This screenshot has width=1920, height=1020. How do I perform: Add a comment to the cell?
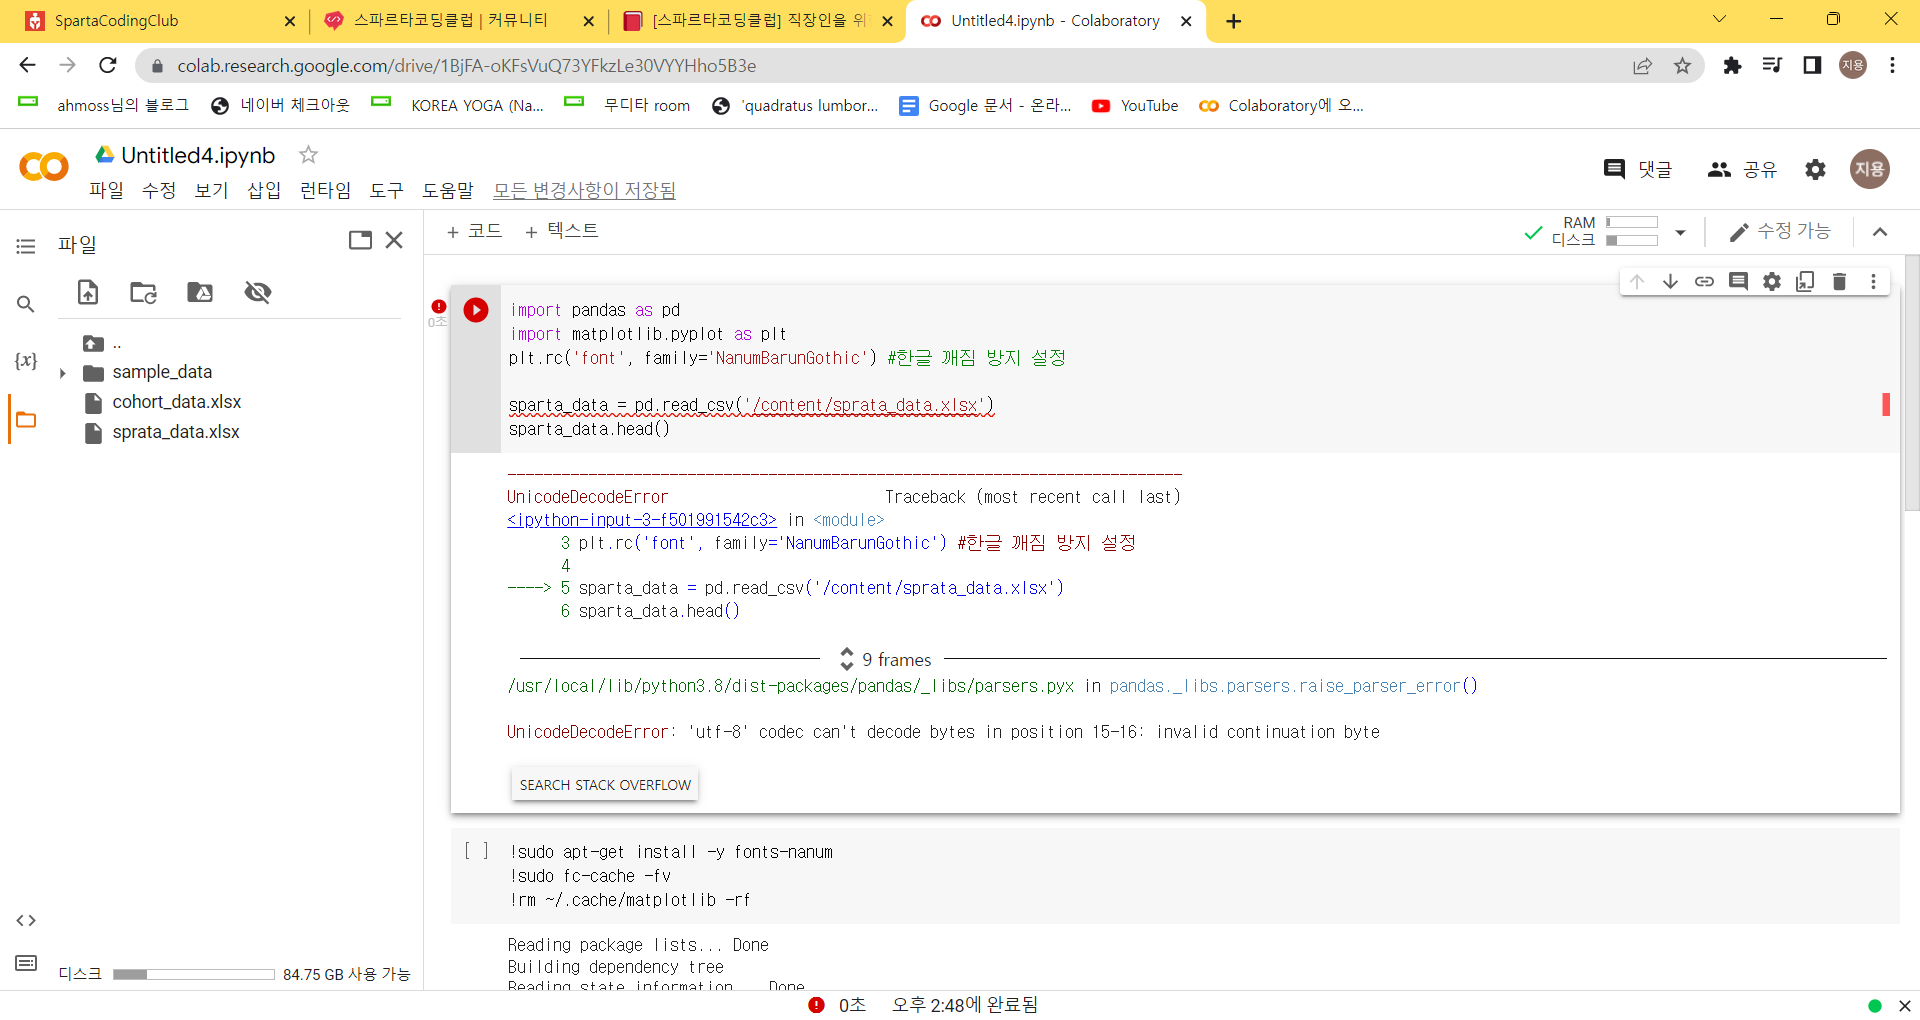click(x=1738, y=281)
